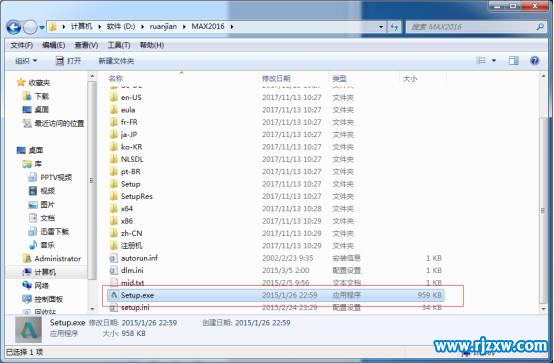This screenshot has height=363, width=554.
Task: Go back with the Back arrow button
Action: click(13, 27)
